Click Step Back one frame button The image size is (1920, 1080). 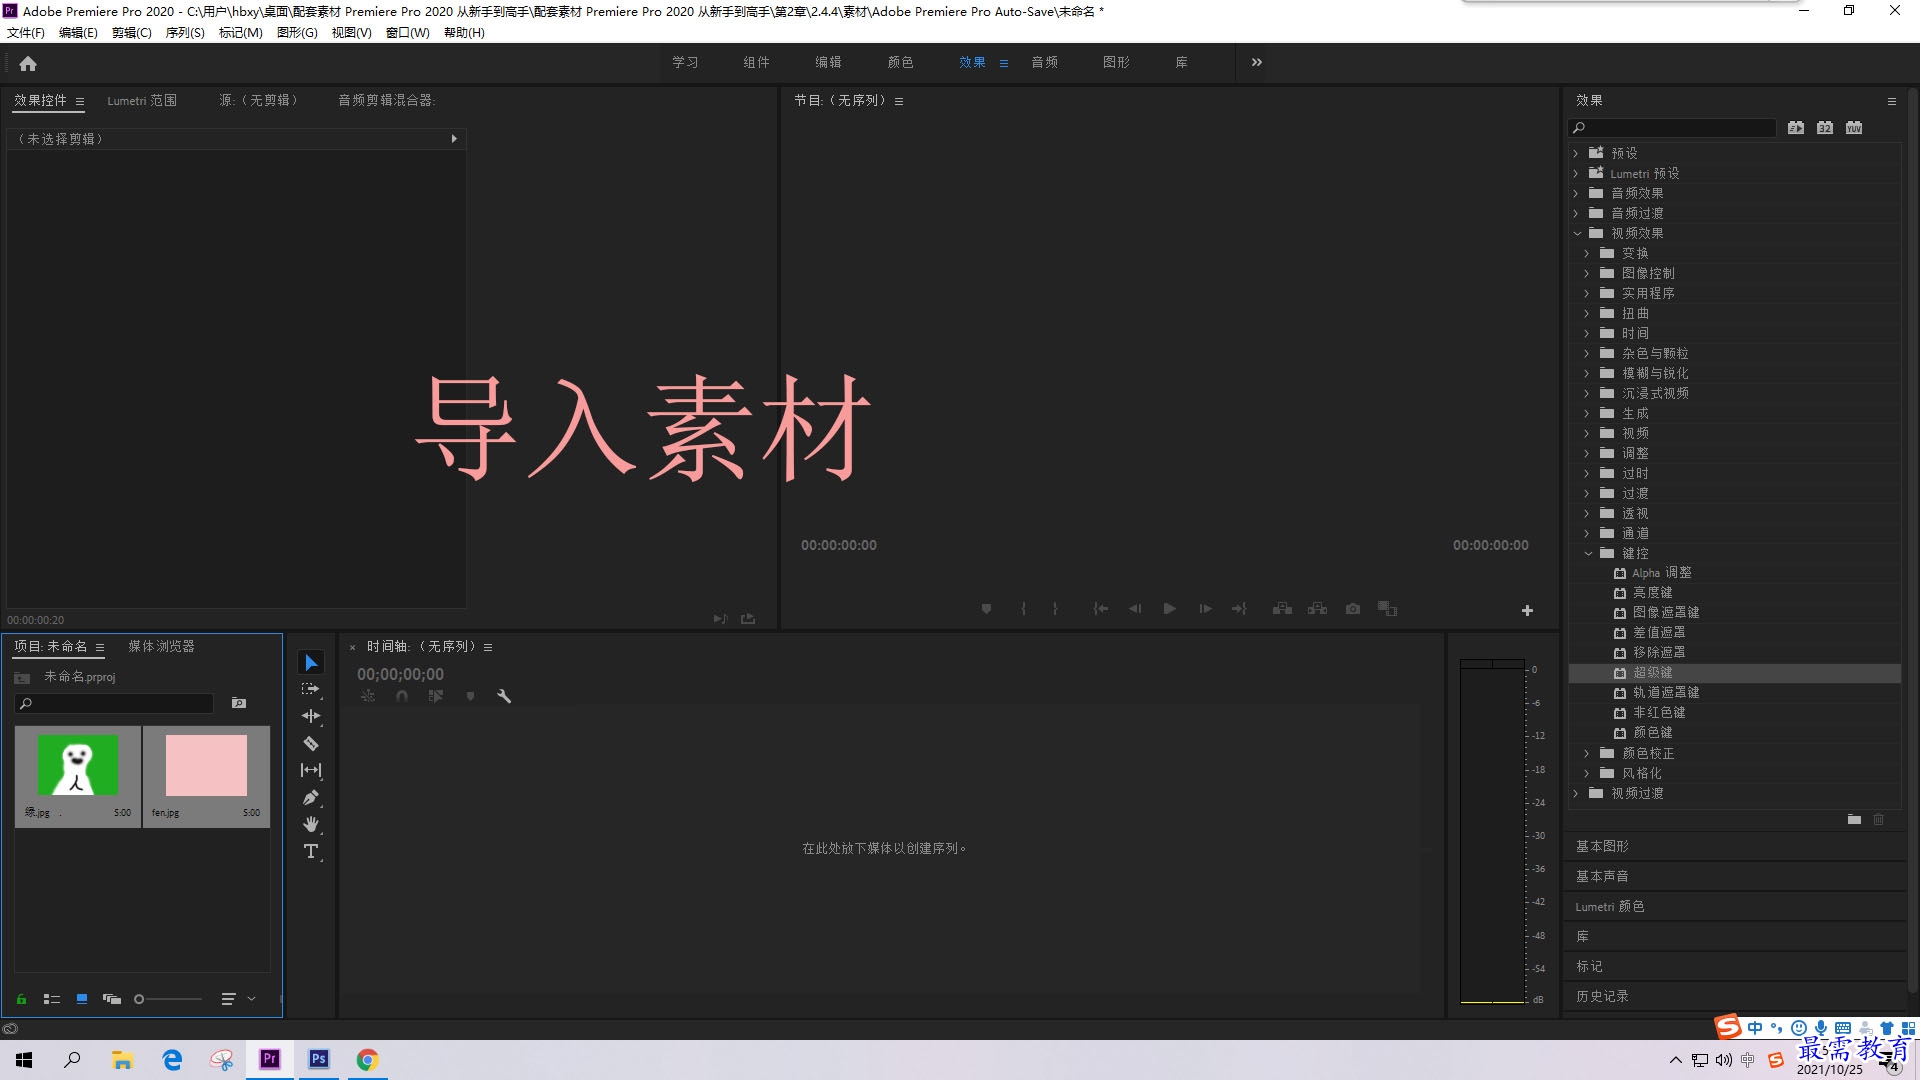pos(1135,609)
